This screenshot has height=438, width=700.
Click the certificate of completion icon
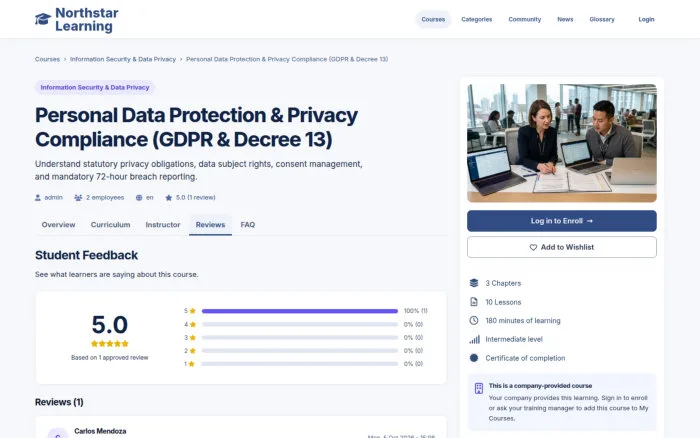point(474,358)
